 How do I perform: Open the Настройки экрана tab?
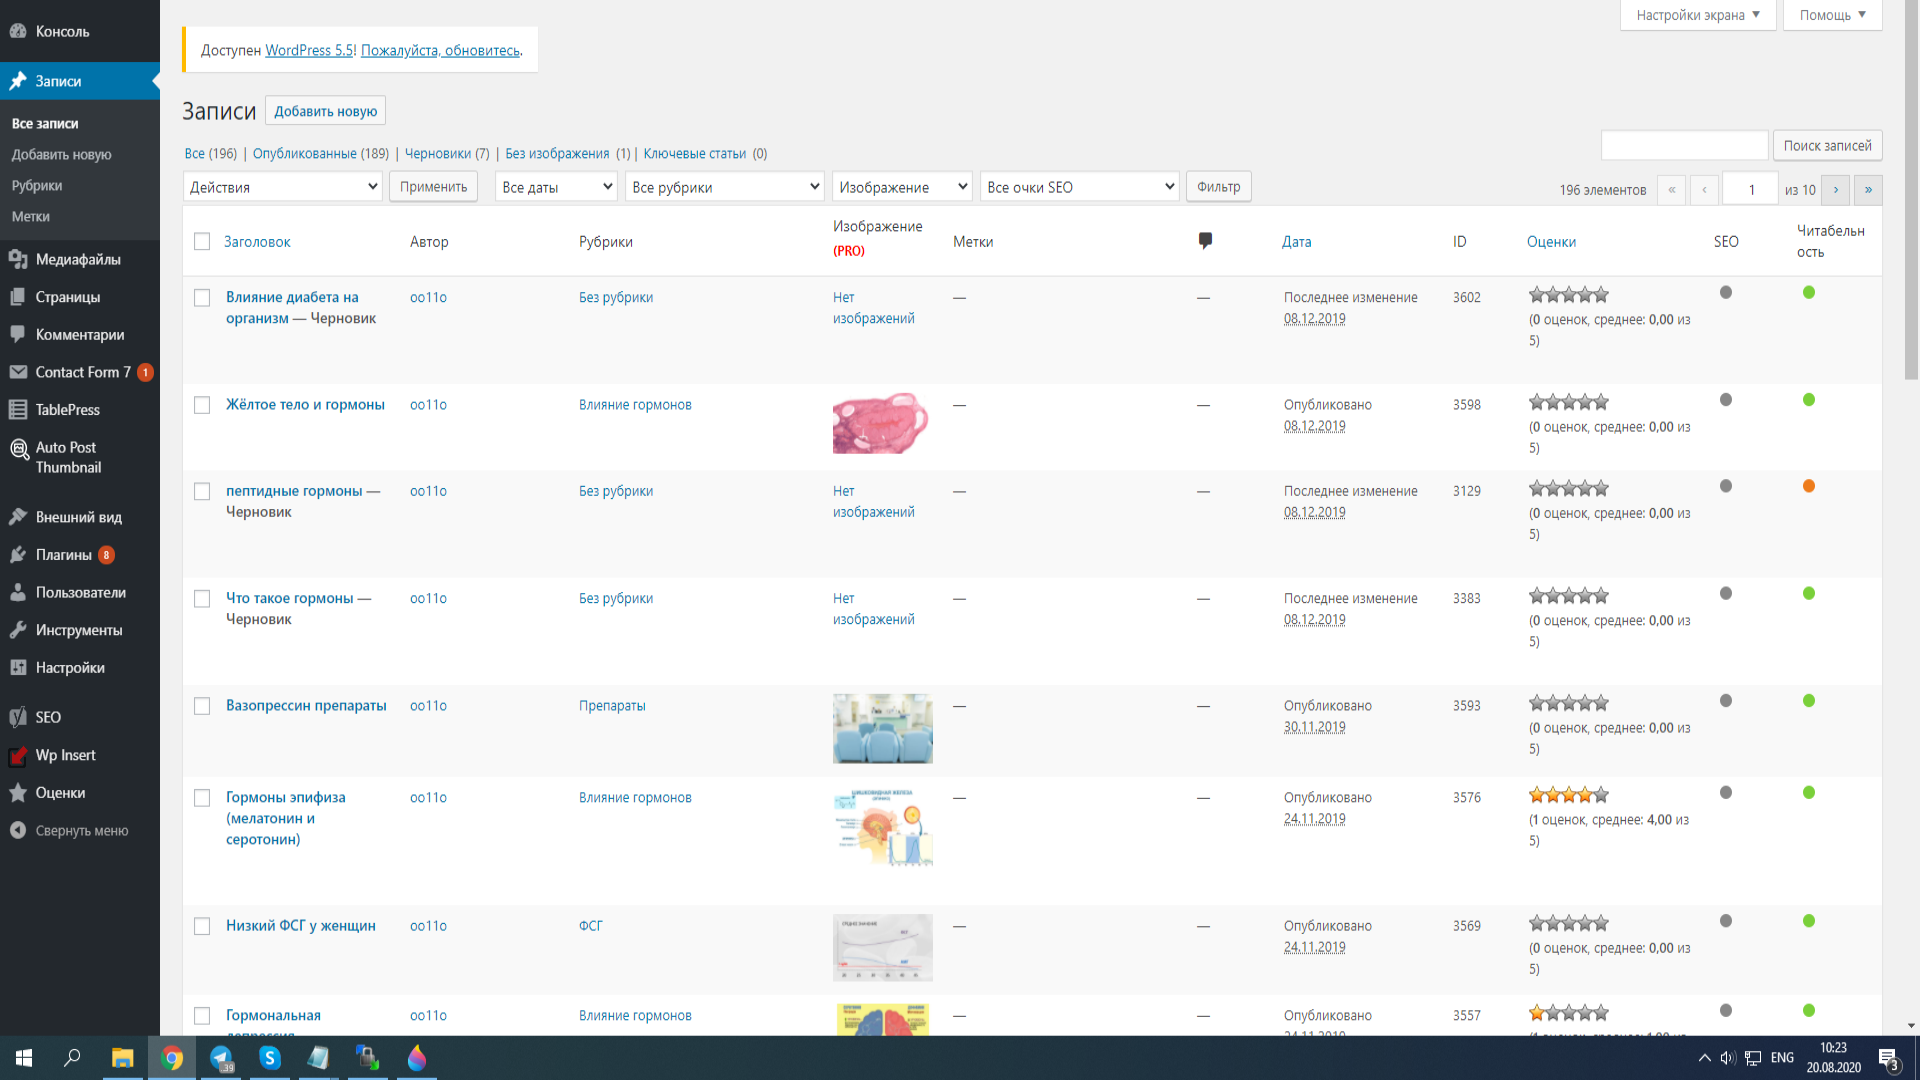[x=1697, y=15]
